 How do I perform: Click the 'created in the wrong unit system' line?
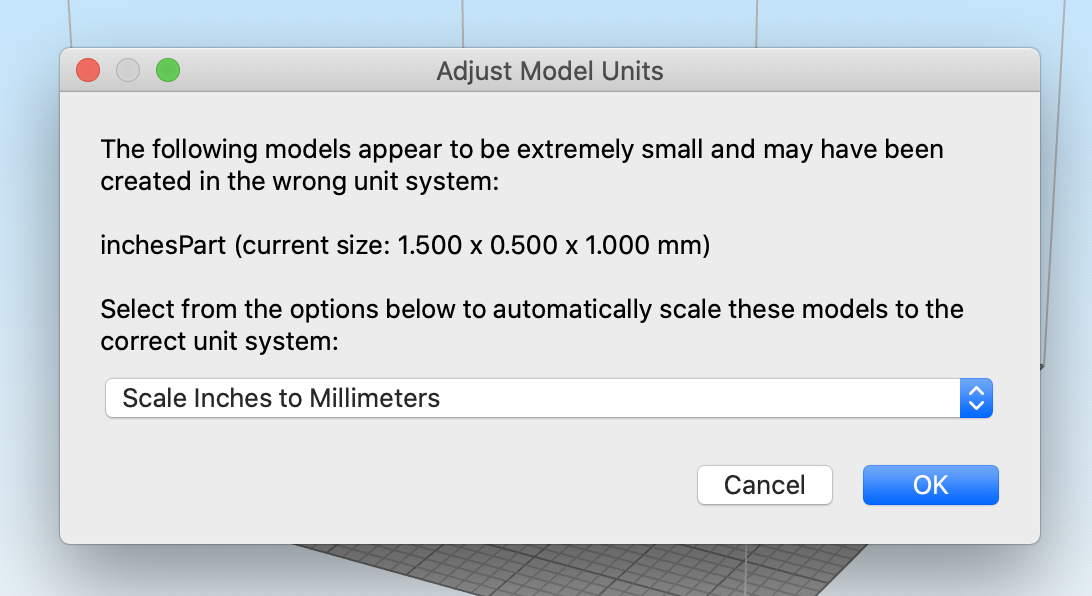point(299,182)
